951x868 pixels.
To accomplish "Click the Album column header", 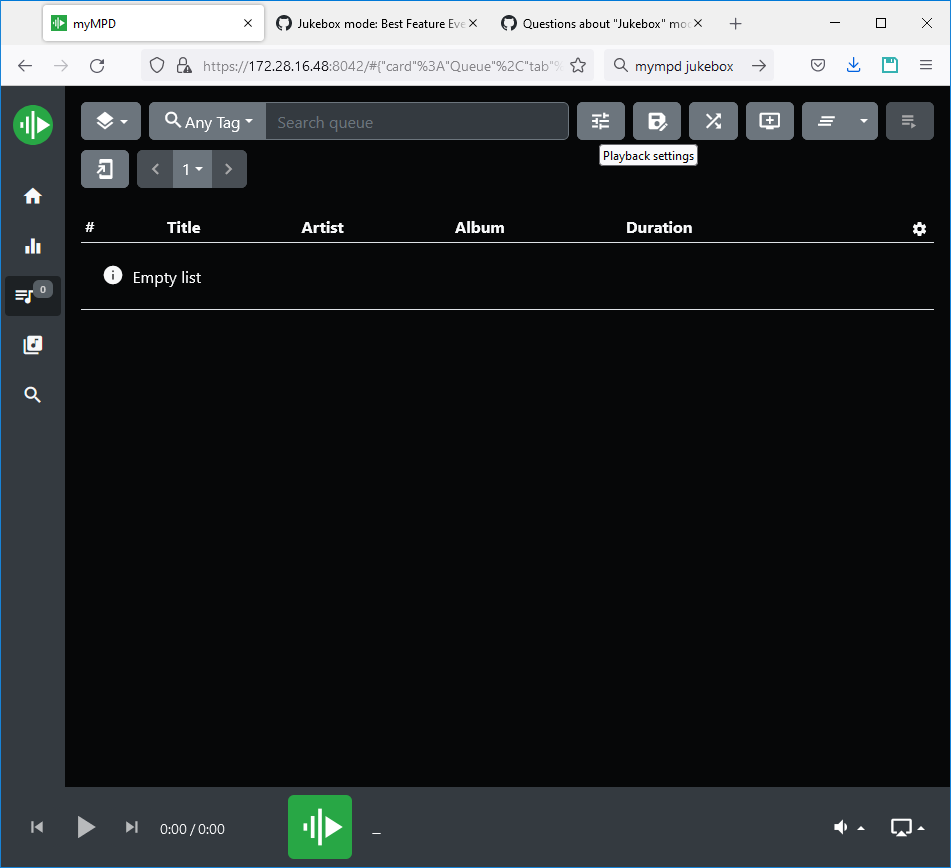I will [x=479, y=227].
